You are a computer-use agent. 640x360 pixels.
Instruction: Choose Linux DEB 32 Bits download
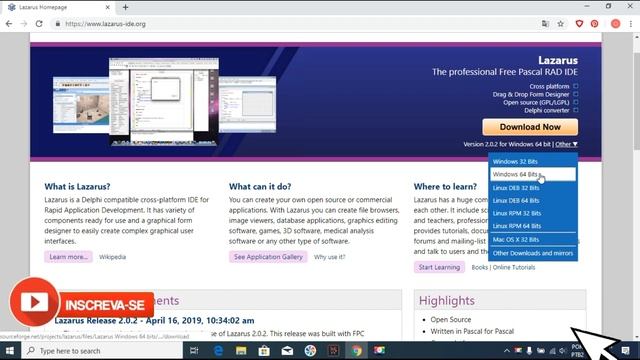pos(533,188)
